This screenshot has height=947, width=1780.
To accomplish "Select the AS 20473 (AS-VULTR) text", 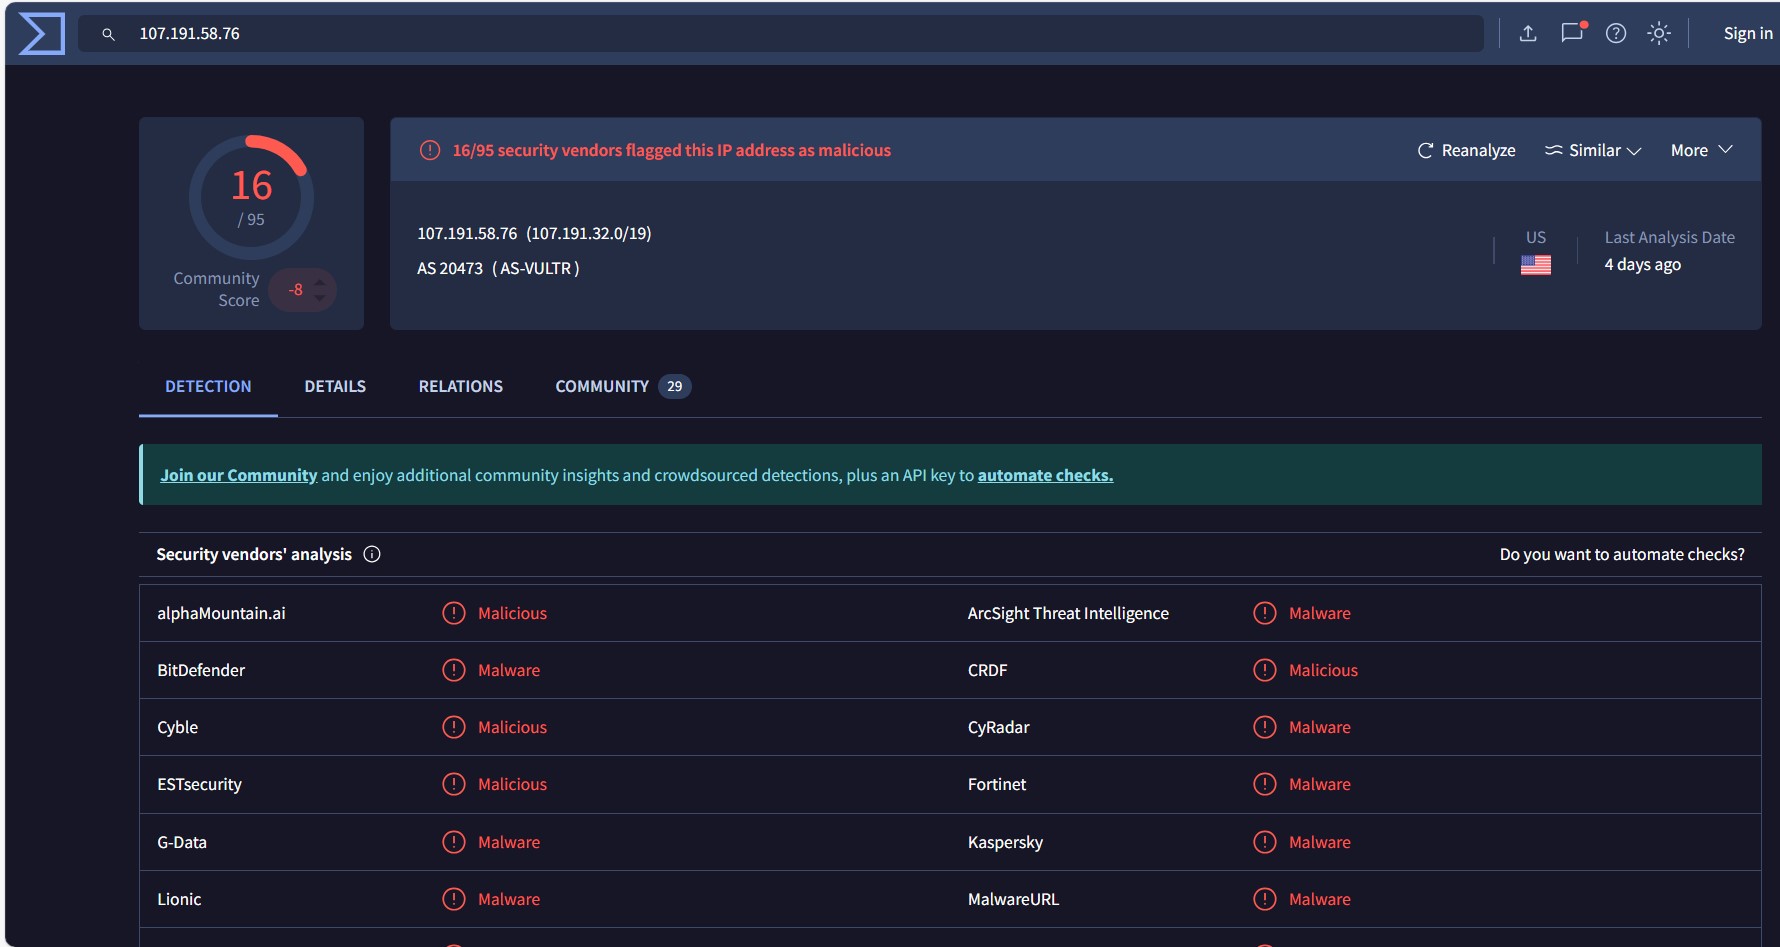I will coord(498,268).
